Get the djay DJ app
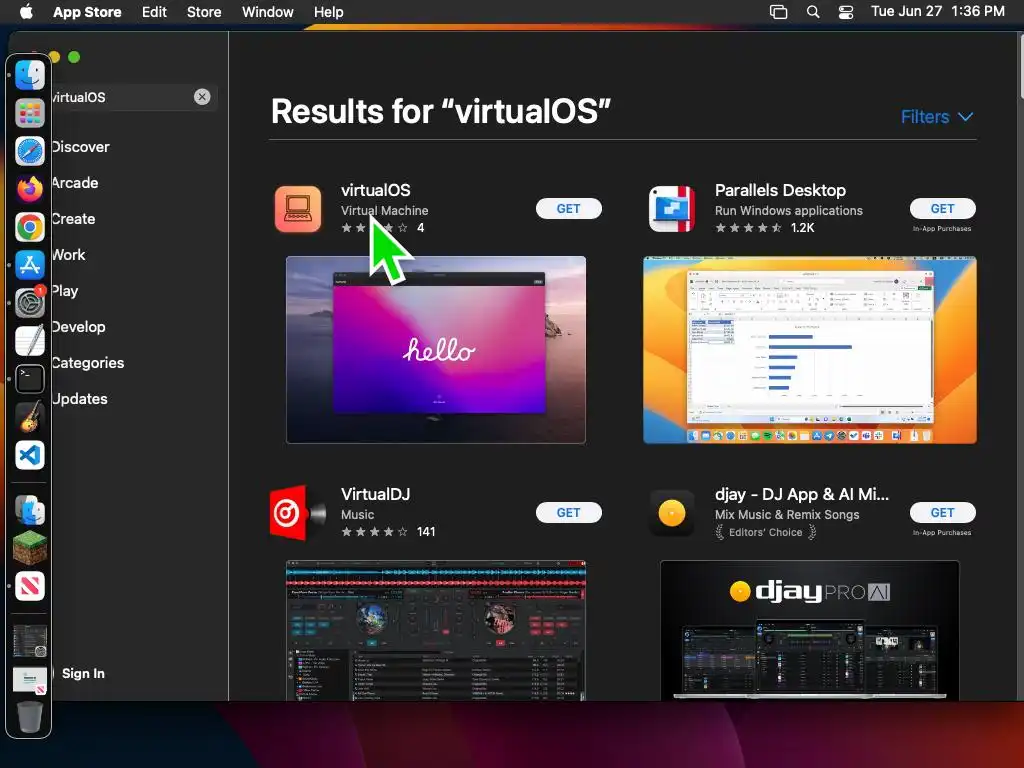The width and height of the screenshot is (1024, 768). [x=942, y=513]
